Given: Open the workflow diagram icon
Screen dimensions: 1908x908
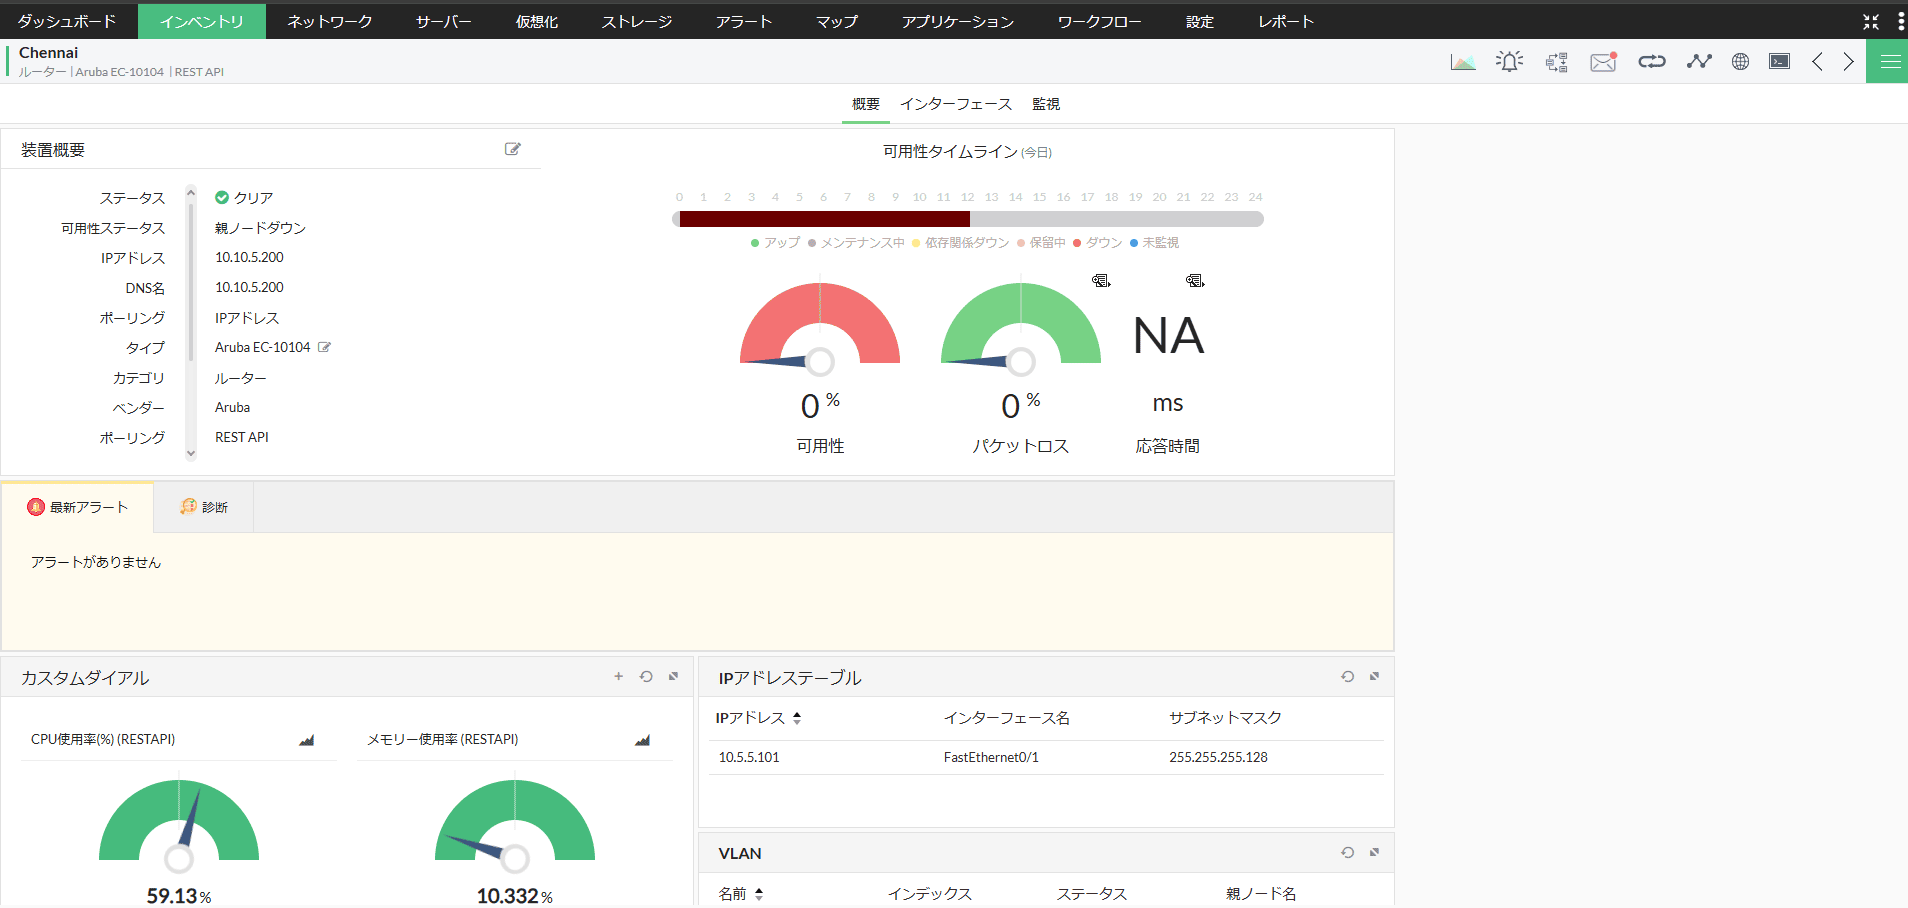Looking at the screenshot, I should [1557, 62].
